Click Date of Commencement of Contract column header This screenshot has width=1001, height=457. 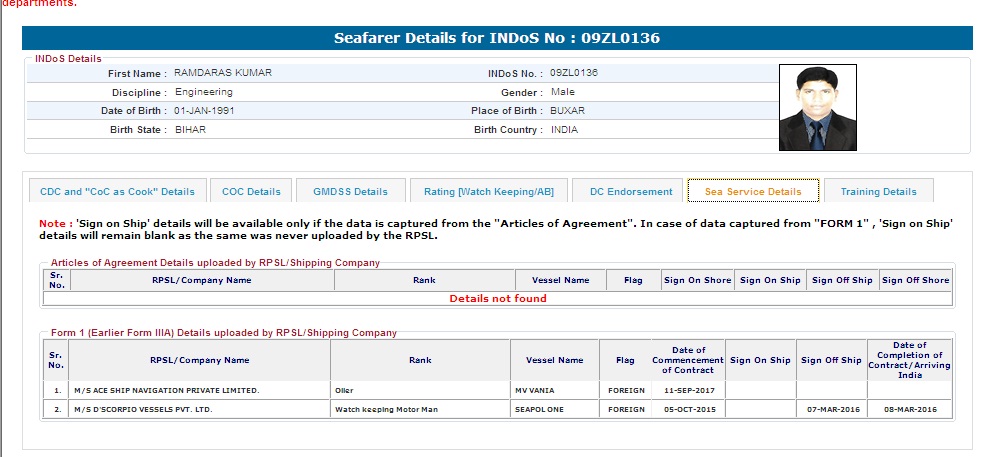coord(687,360)
